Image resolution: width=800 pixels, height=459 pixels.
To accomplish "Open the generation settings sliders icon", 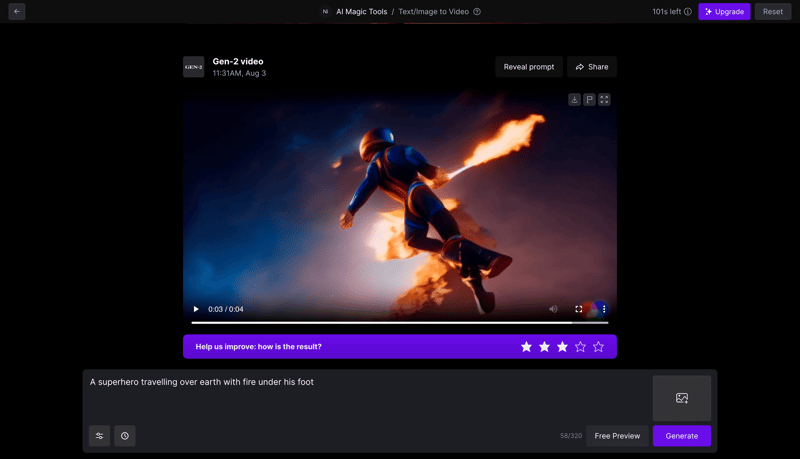I will tap(99, 436).
